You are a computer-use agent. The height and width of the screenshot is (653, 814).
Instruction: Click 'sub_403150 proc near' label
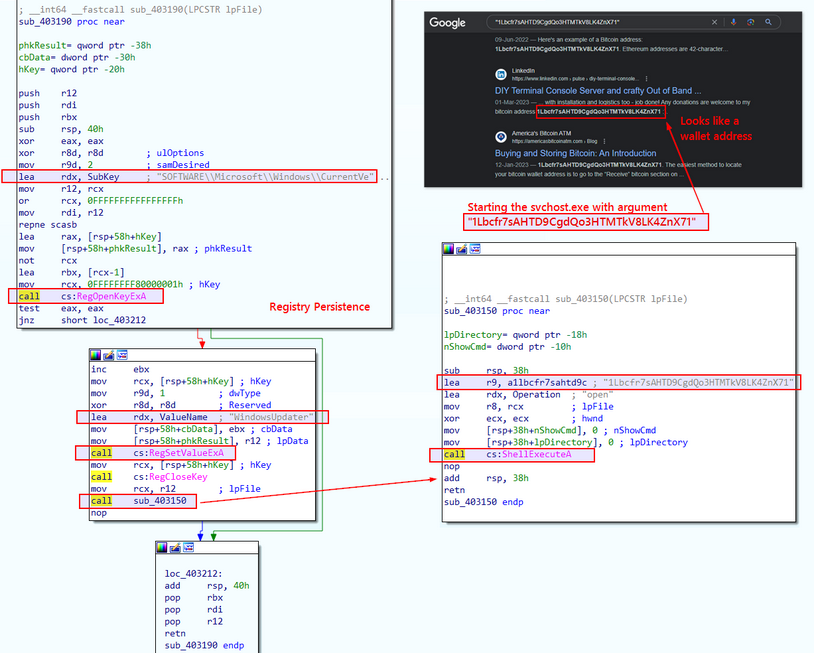pyautogui.click(x=497, y=311)
